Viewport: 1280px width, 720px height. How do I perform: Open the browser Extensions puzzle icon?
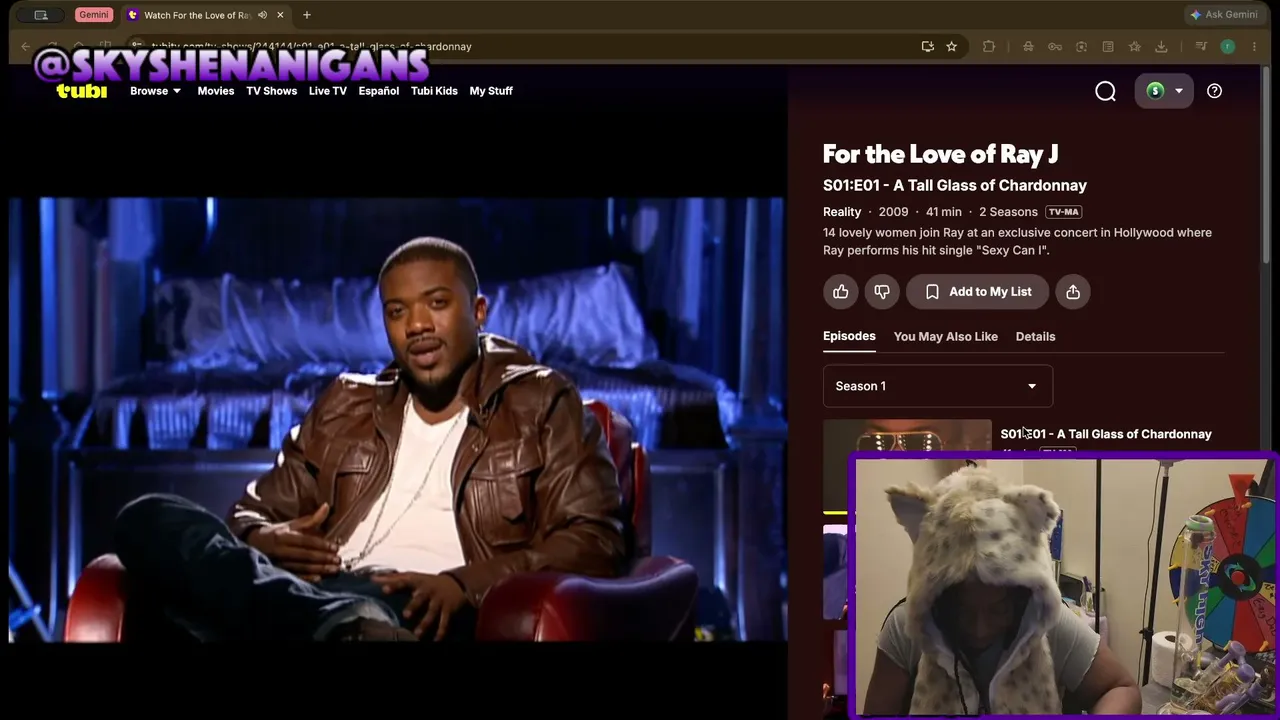989,46
